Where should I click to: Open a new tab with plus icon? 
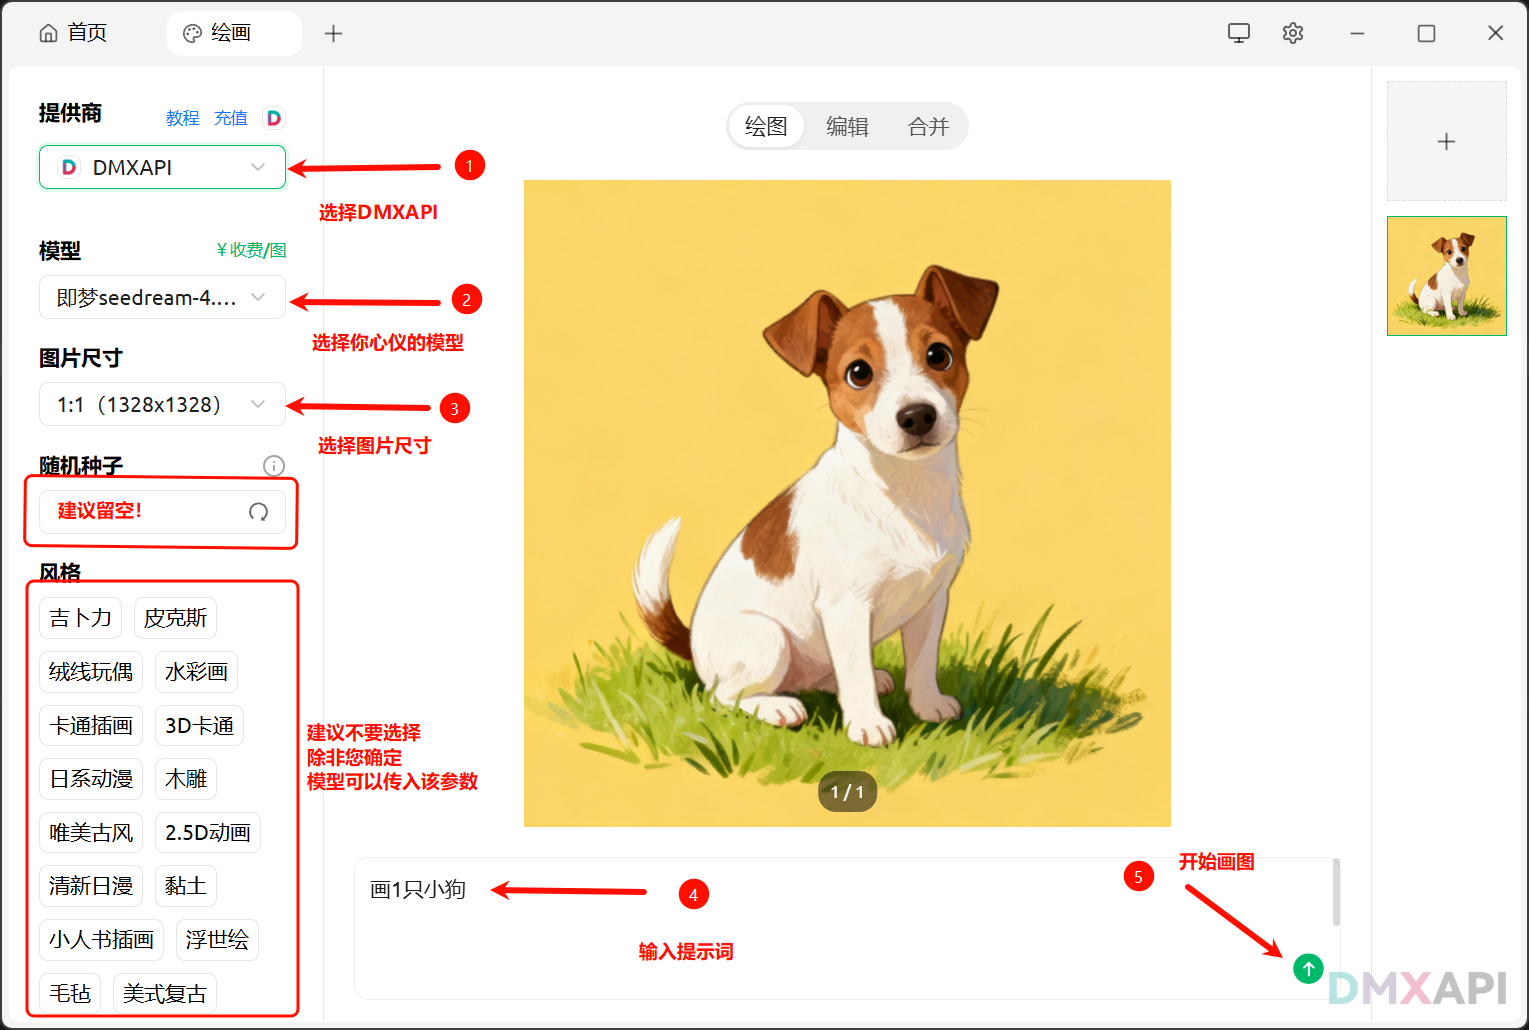point(333,33)
